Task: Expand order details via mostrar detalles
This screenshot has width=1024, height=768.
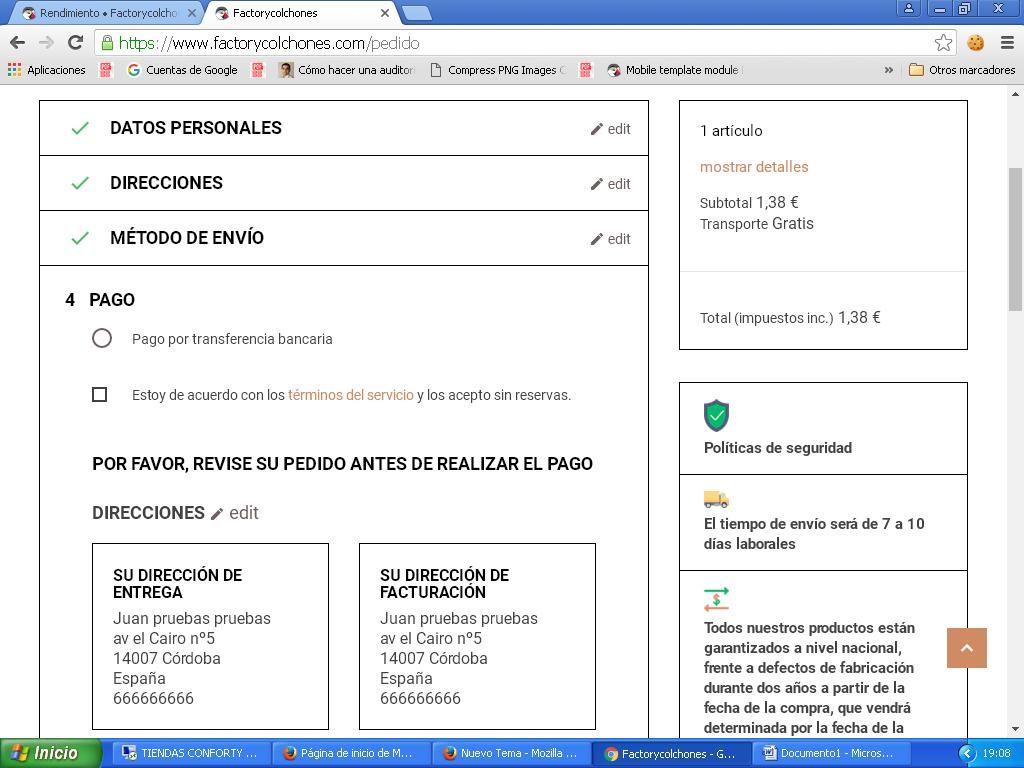Action: pos(754,167)
